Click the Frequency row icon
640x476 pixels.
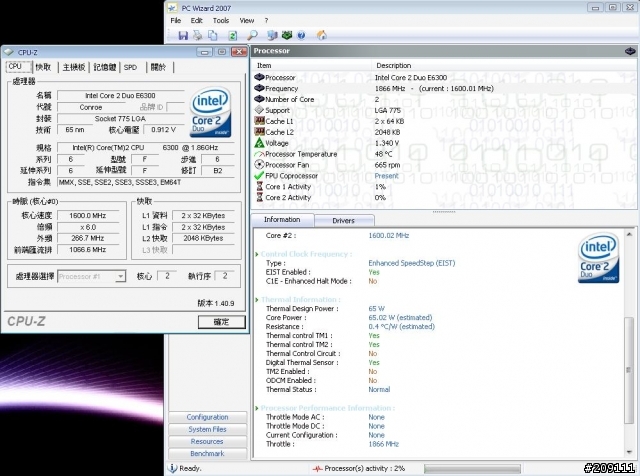[x=259, y=88]
